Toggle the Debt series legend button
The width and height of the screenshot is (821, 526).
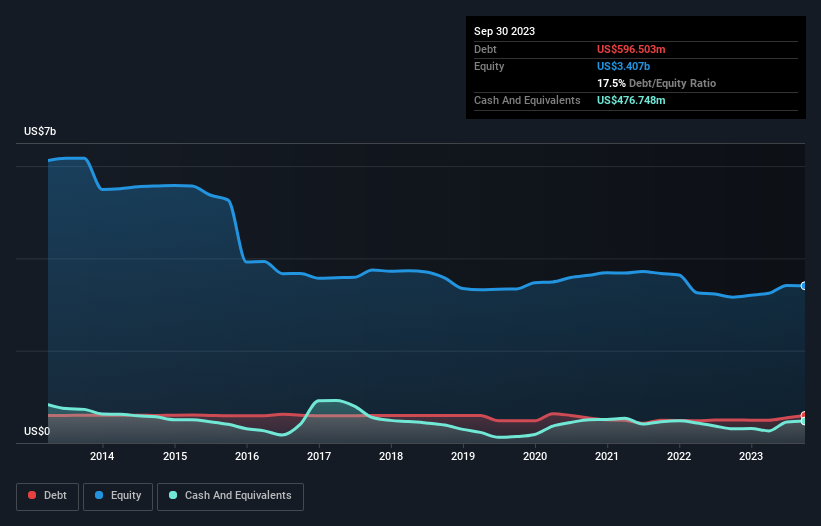click(48, 496)
